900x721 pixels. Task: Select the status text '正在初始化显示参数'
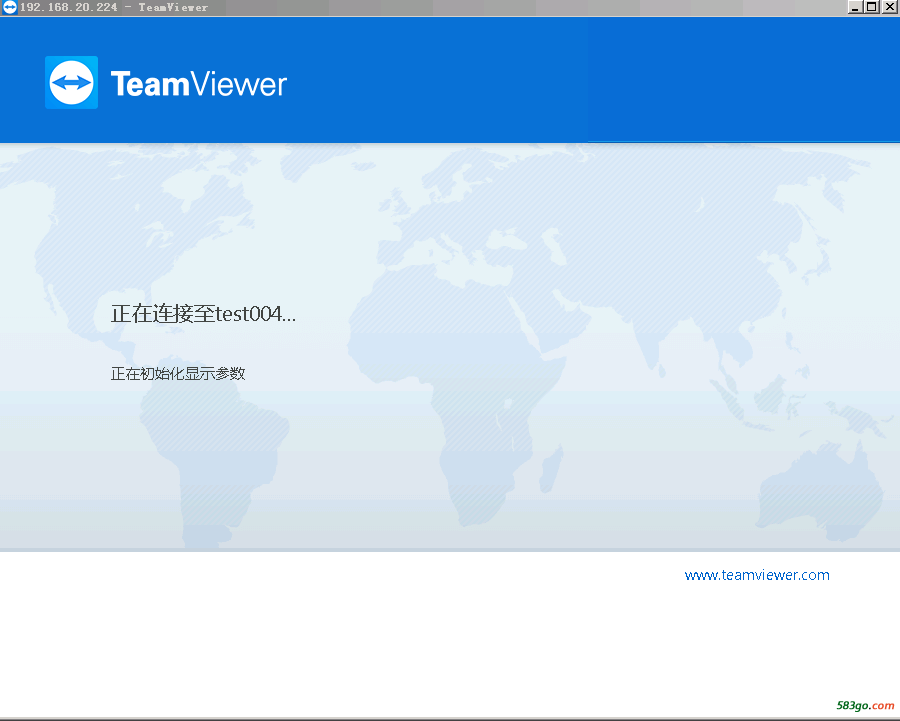click(x=178, y=374)
